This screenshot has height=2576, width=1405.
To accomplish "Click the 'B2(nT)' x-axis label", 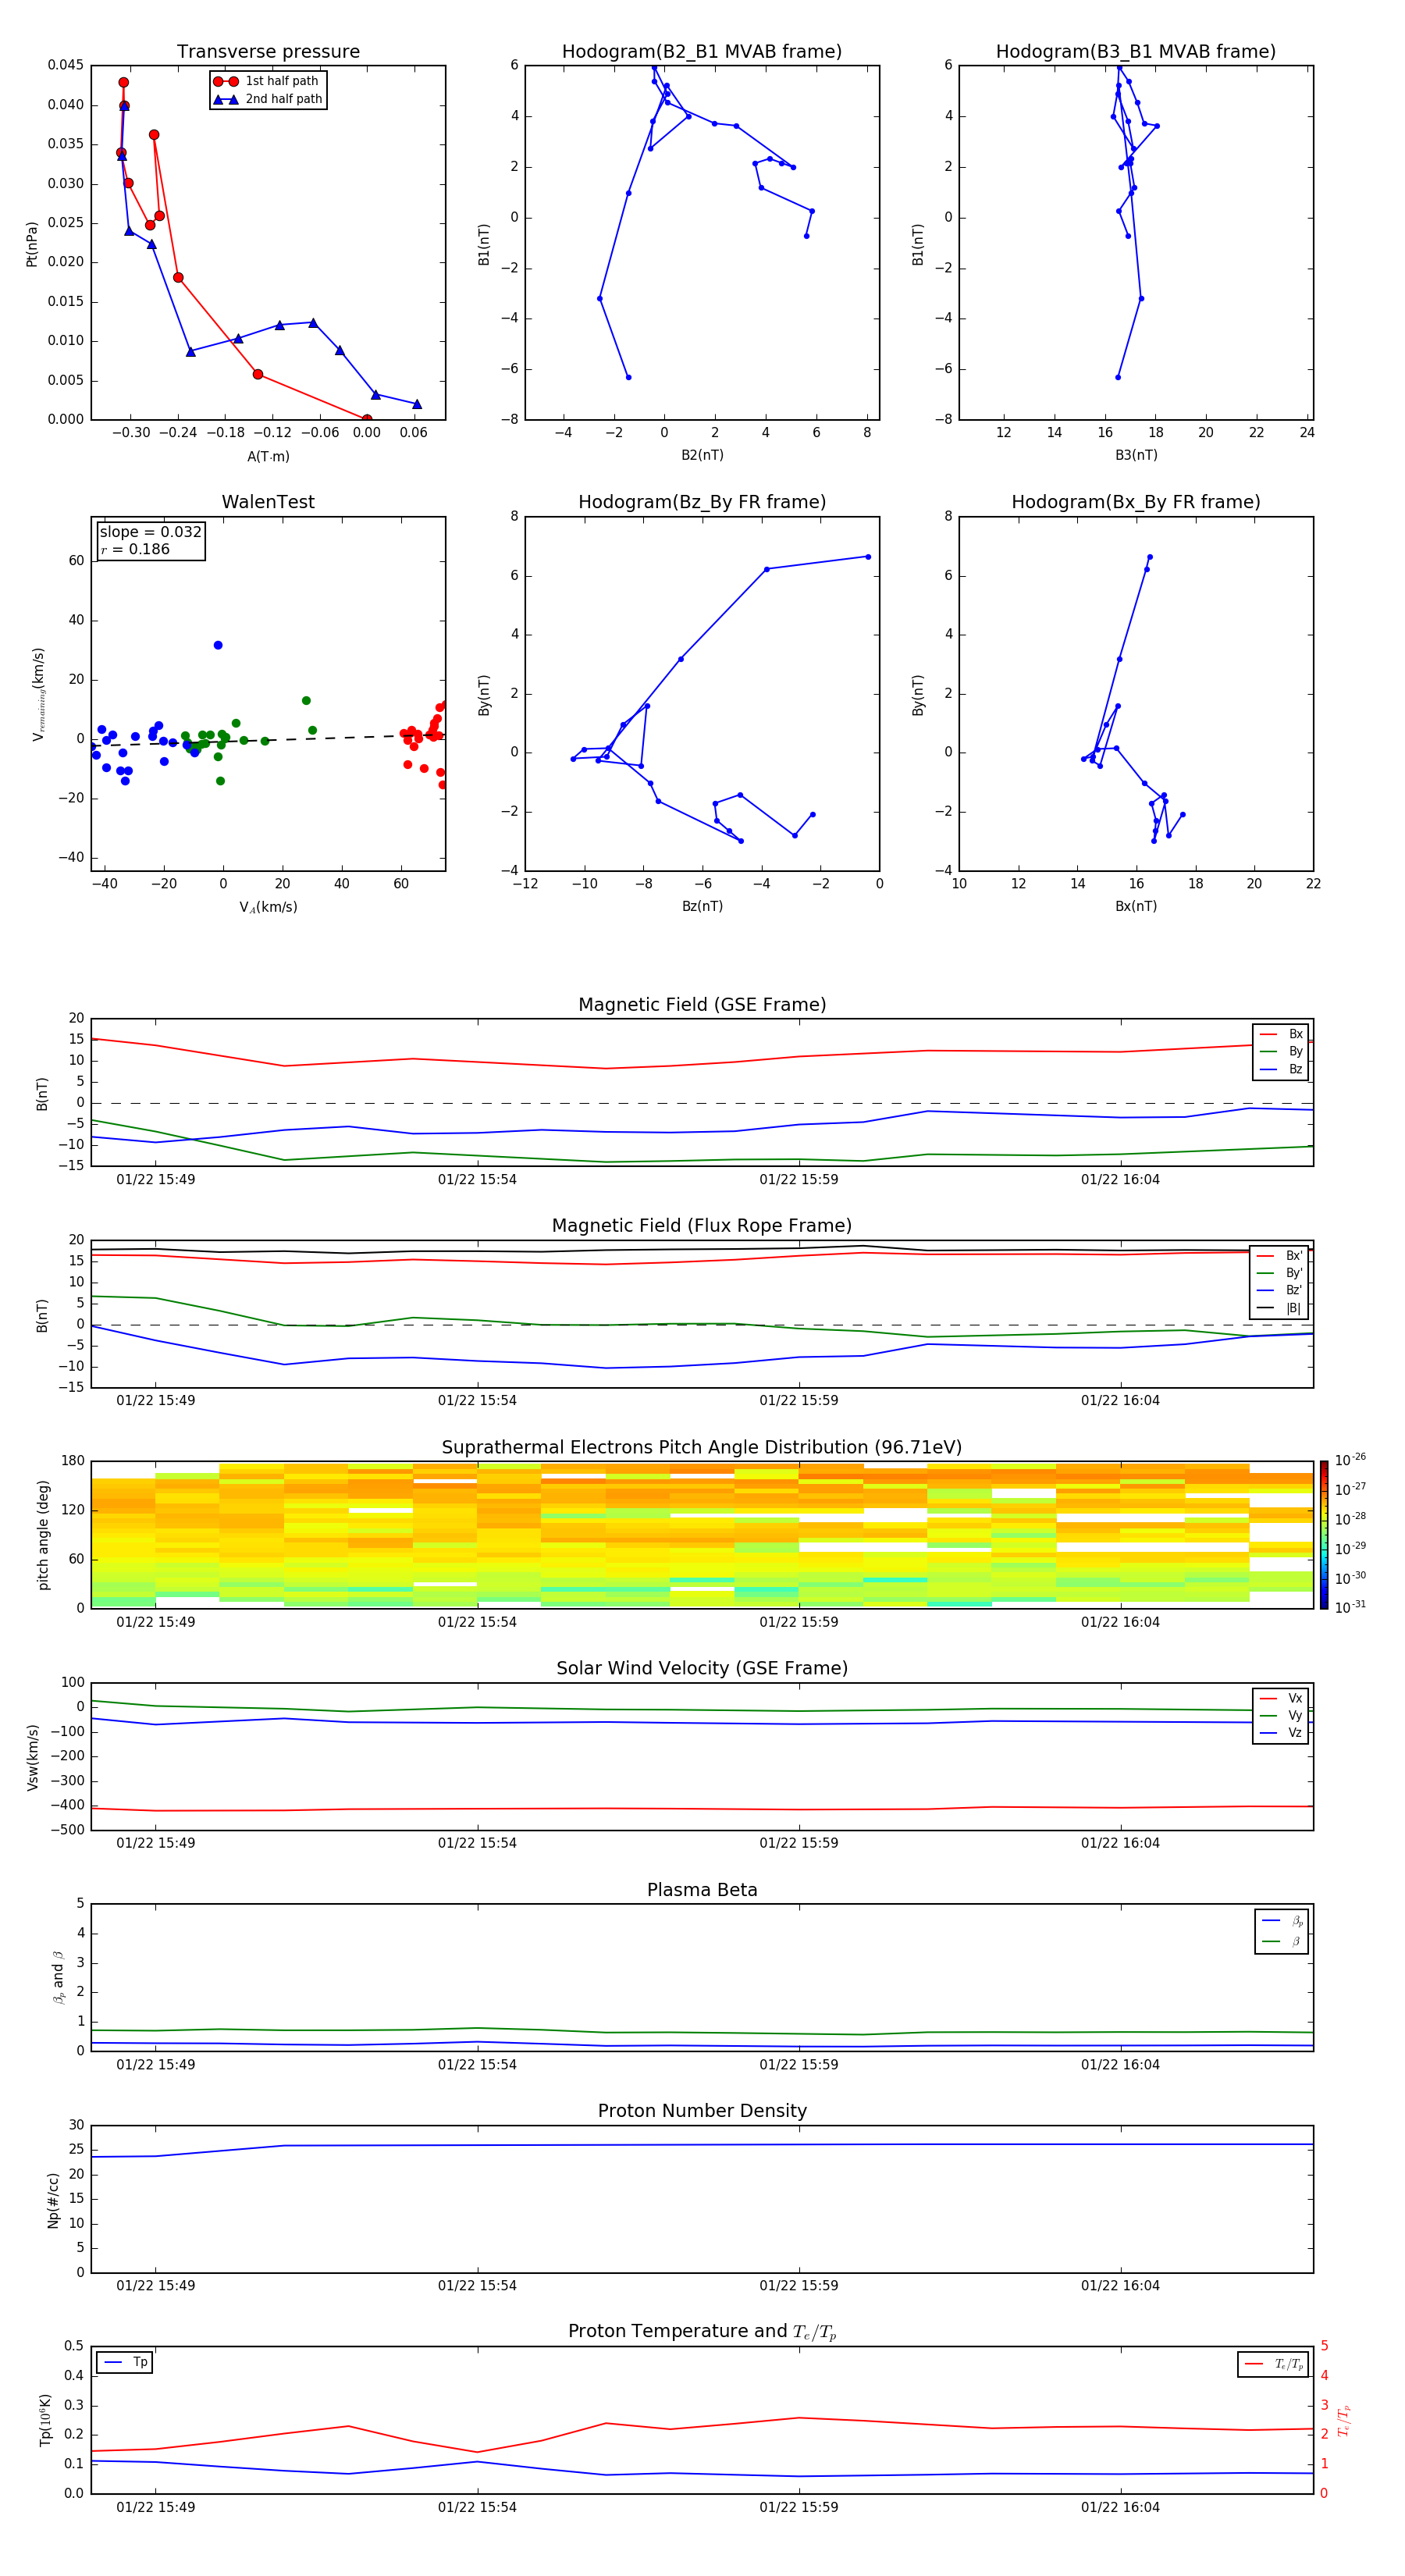I will [x=702, y=455].
